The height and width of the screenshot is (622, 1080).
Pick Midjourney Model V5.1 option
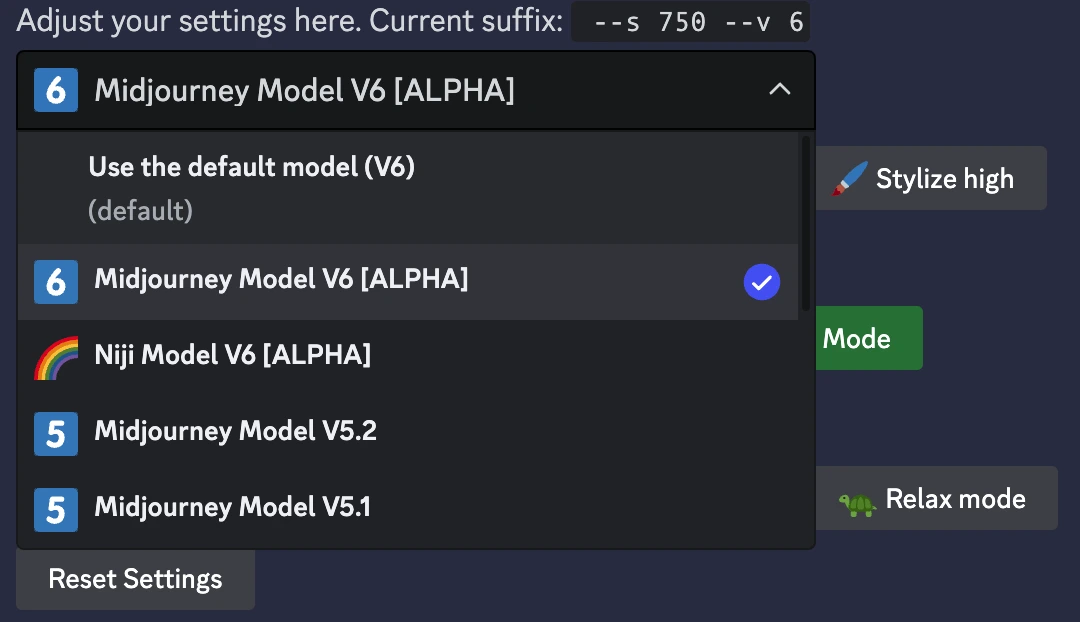click(408, 509)
